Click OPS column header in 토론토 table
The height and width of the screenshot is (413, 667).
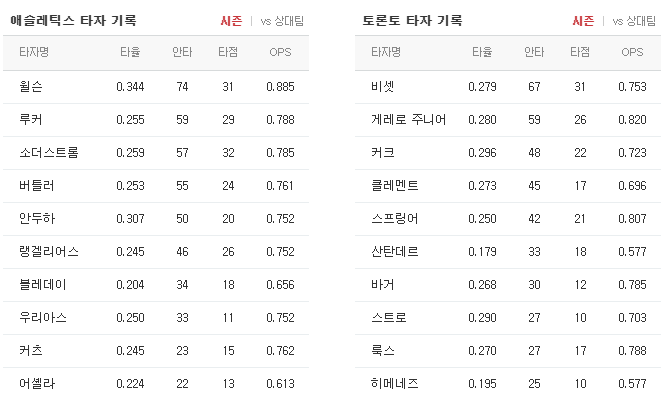coord(632,52)
